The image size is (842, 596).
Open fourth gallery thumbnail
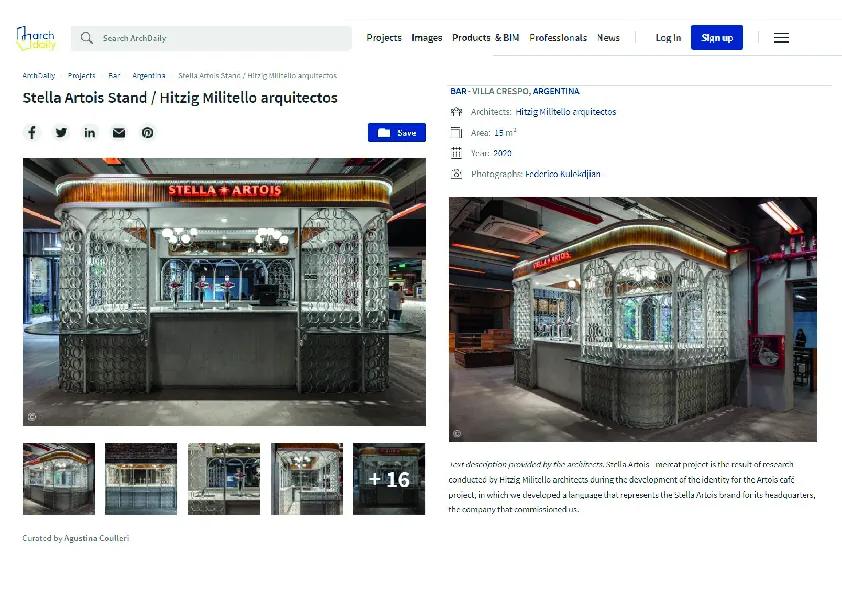click(x=307, y=479)
